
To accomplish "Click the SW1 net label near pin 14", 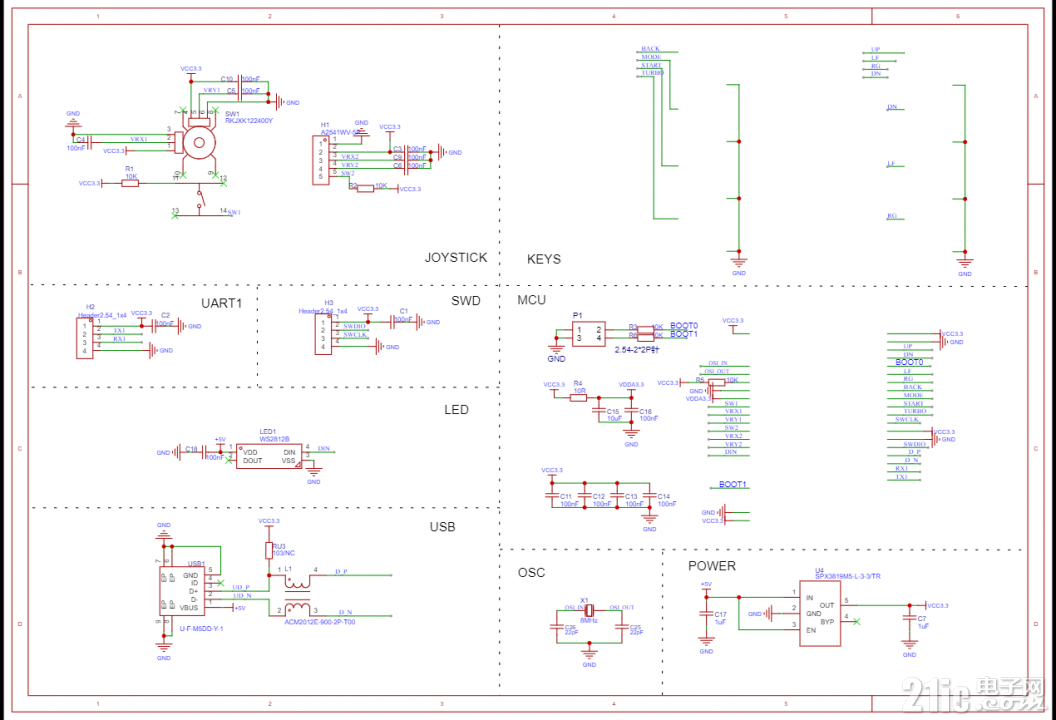I will 234,212.
